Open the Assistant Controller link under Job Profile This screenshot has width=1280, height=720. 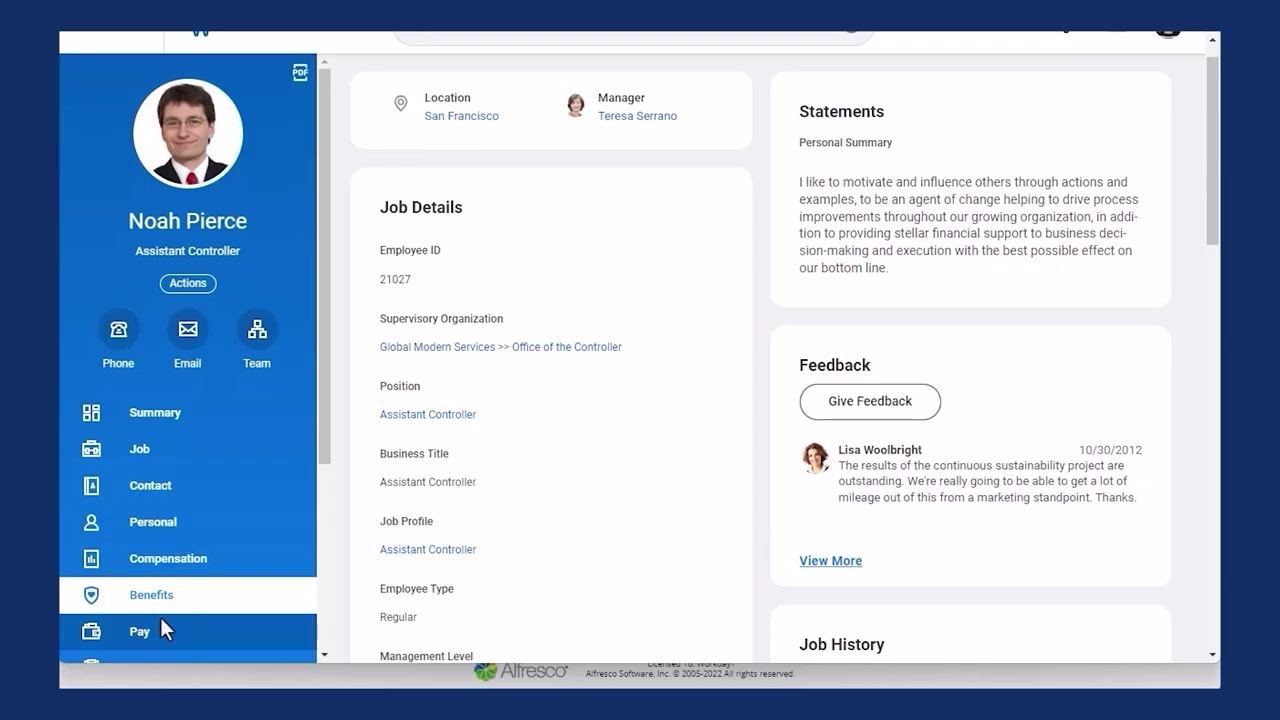click(x=428, y=549)
